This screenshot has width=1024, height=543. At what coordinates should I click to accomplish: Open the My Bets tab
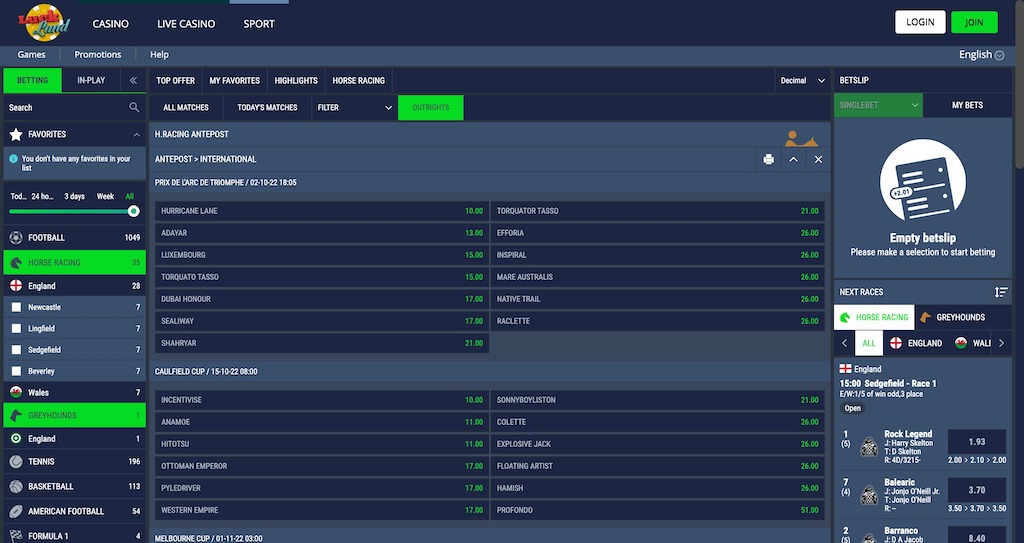pos(967,105)
